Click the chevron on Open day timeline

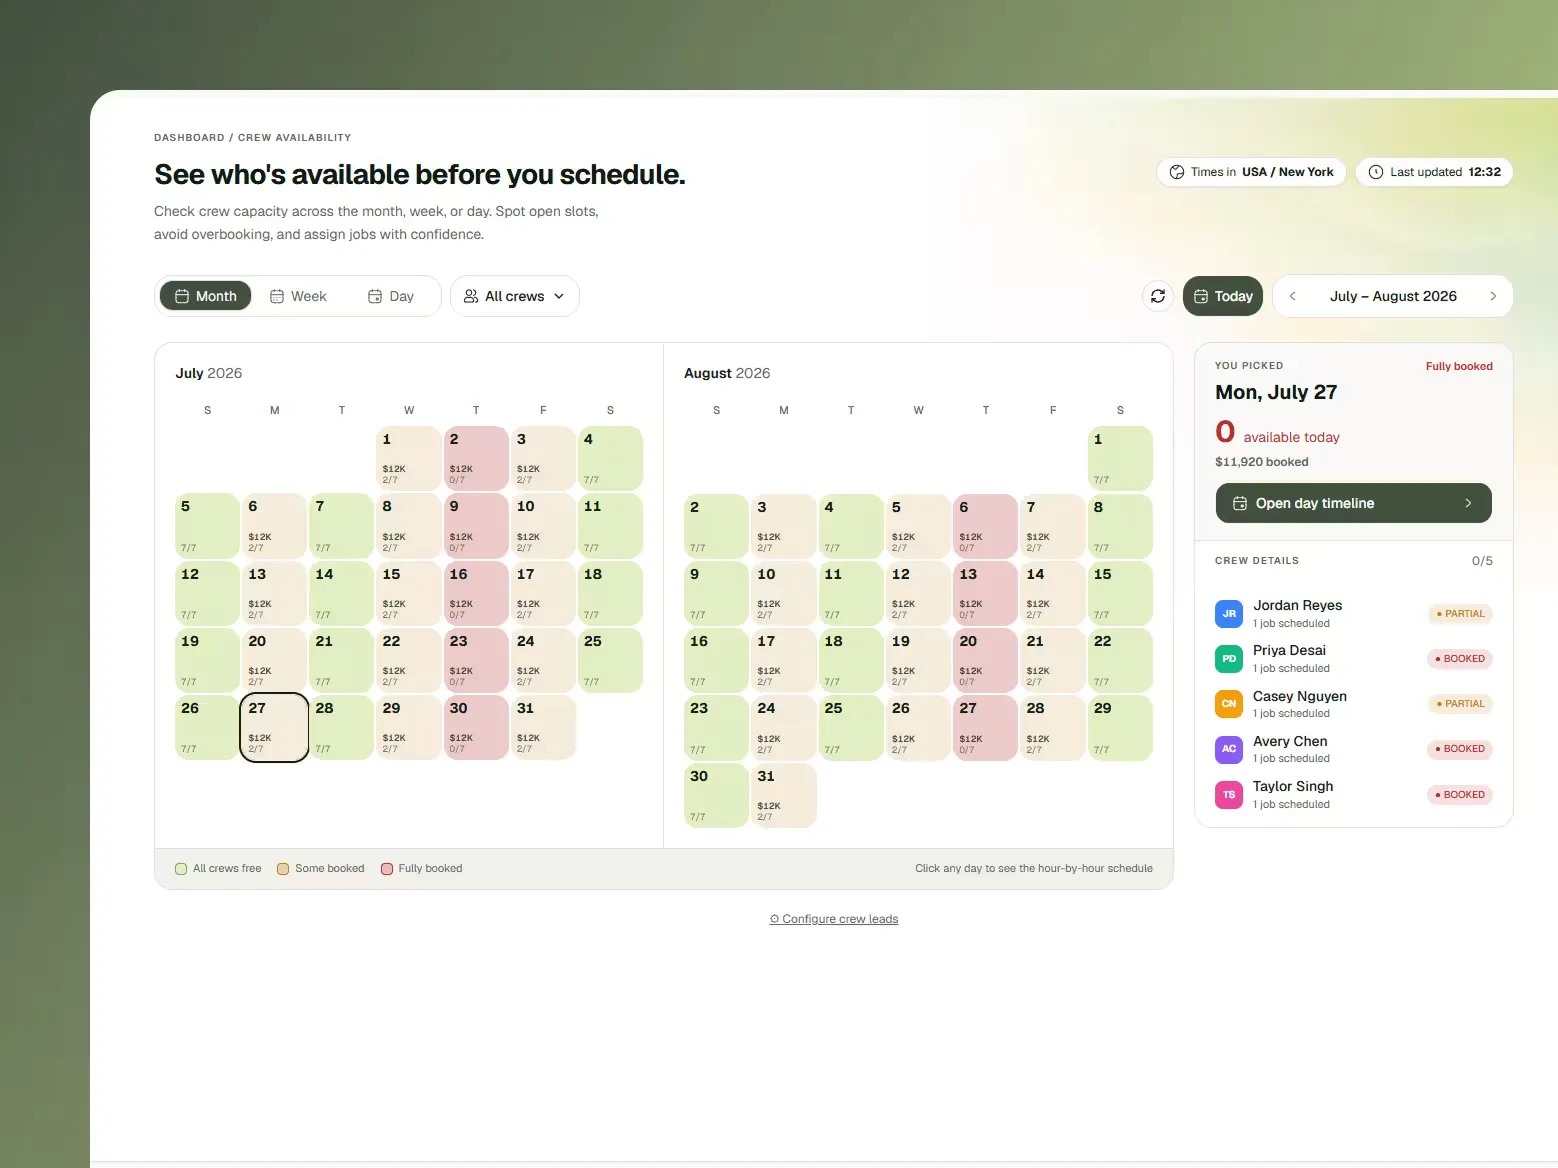click(x=1468, y=503)
